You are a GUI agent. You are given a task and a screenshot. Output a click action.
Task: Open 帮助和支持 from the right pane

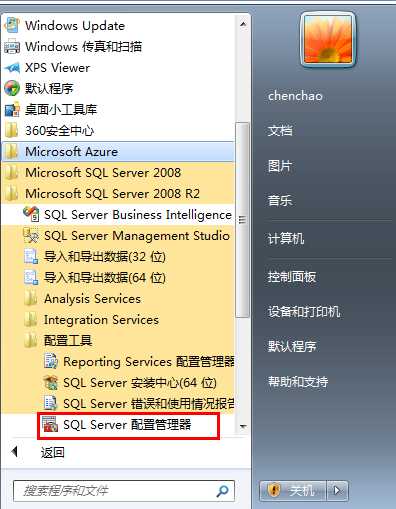[x=298, y=381]
